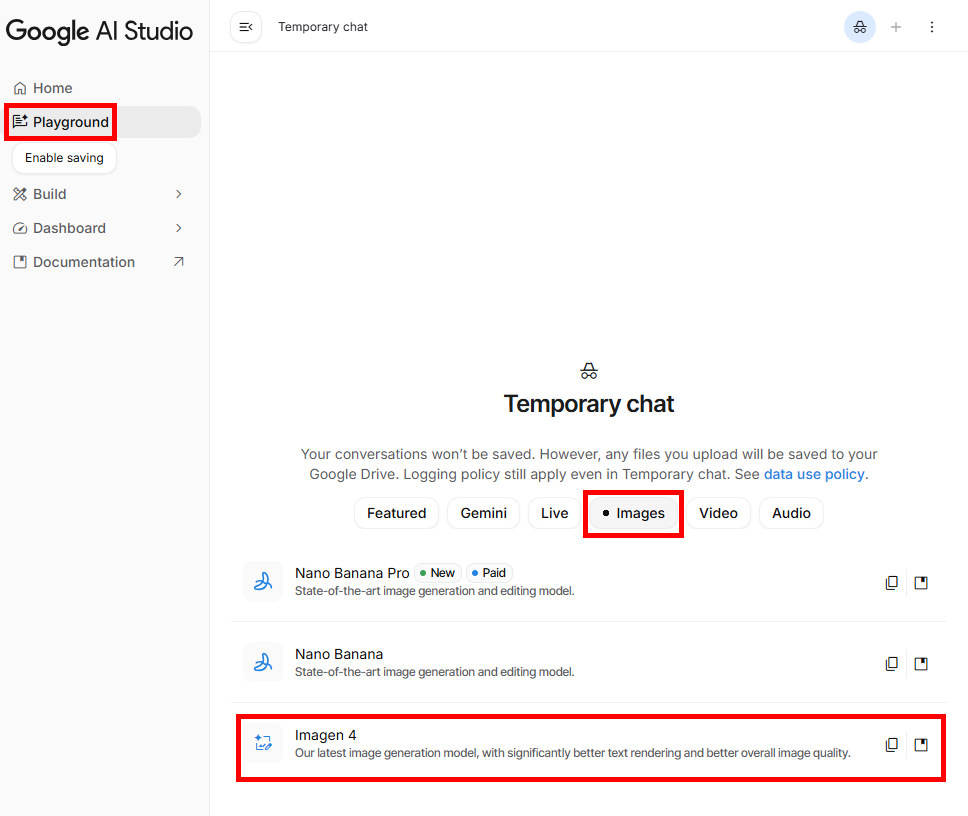This screenshot has width=968, height=816.
Task: Copy the Nano Banana Pro model ID
Action: (x=891, y=583)
